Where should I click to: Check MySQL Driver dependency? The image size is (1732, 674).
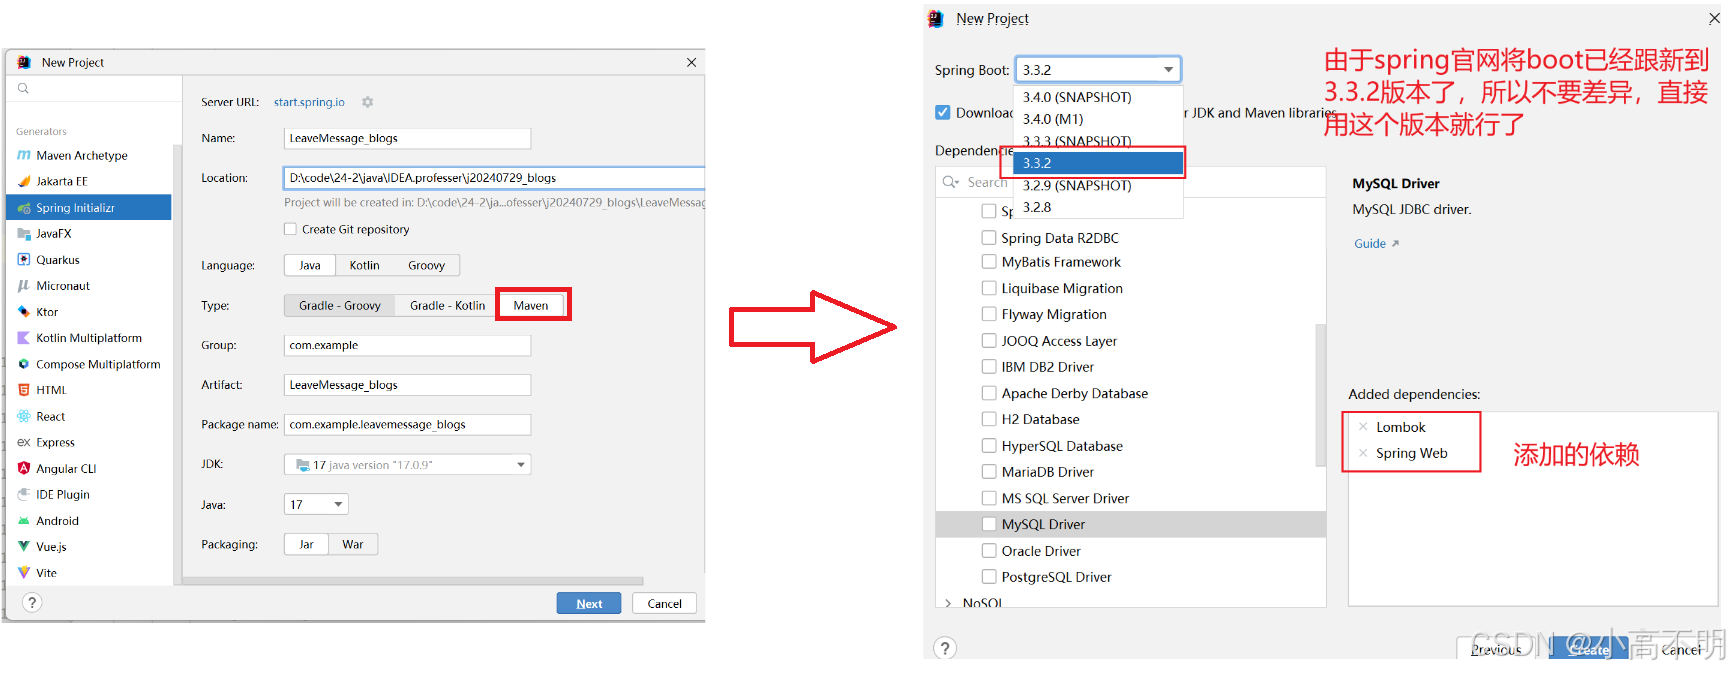pyautogui.click(x=988, y=524)
